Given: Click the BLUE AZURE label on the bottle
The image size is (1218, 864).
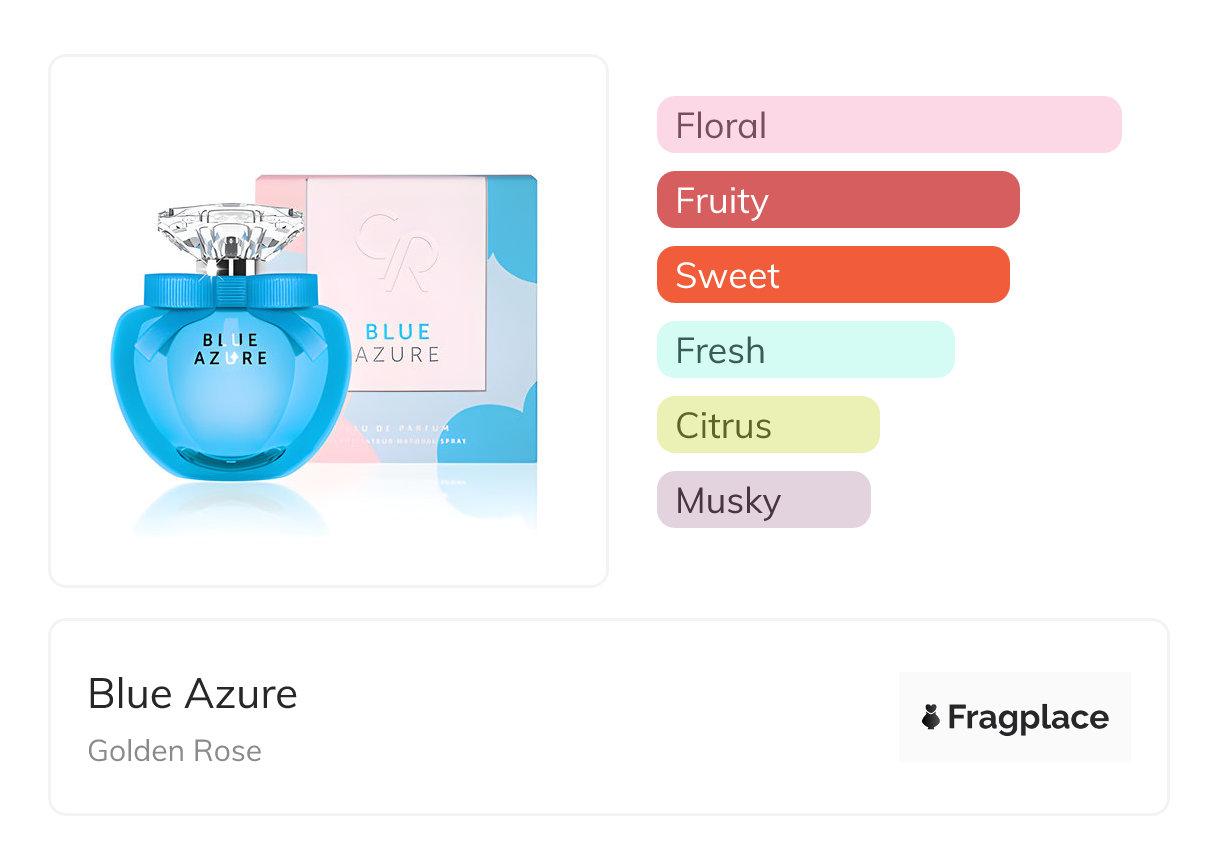Looking at the screenshot, I should [x=230, y=349].
